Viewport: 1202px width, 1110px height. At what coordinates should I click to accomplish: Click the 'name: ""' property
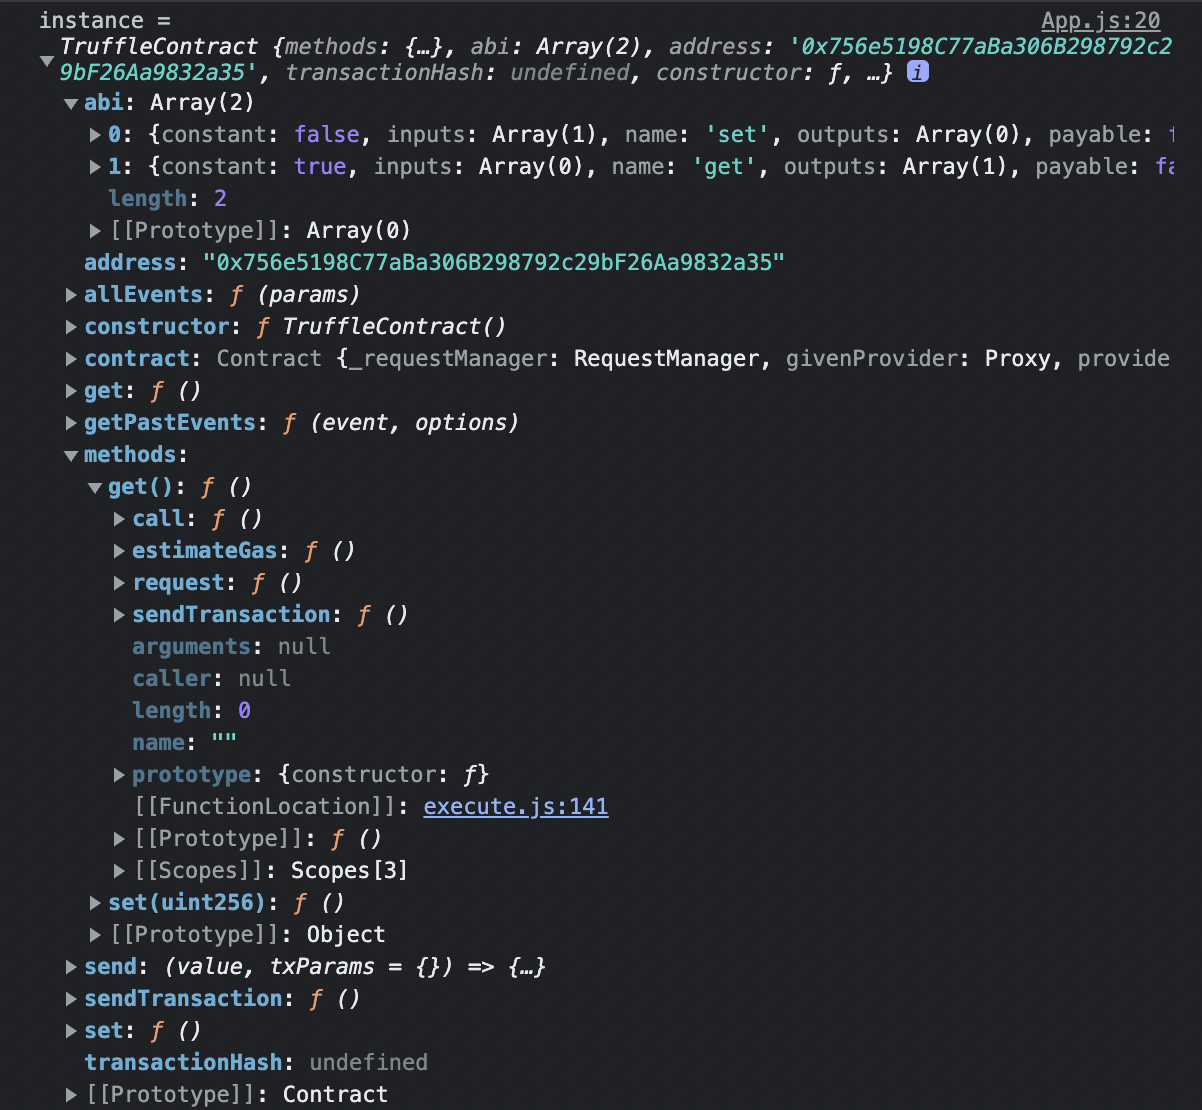point(185,742)
